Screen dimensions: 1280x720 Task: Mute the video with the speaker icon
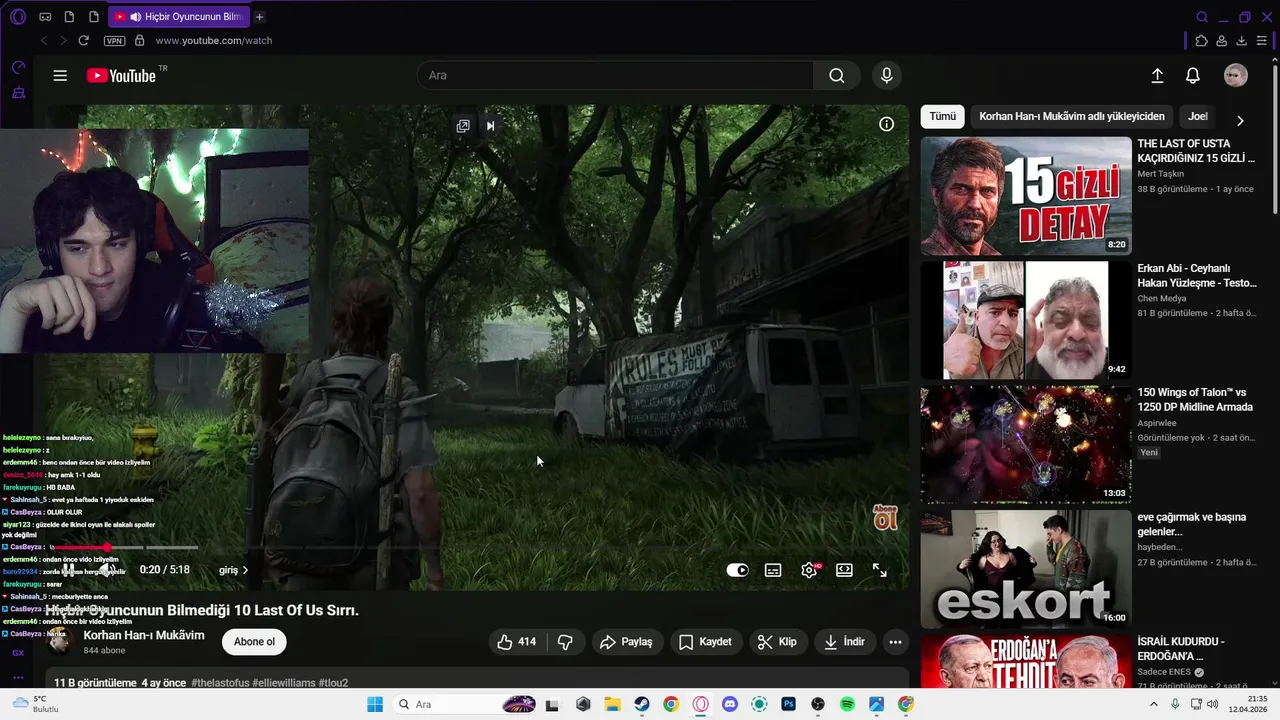coord(107,570)
